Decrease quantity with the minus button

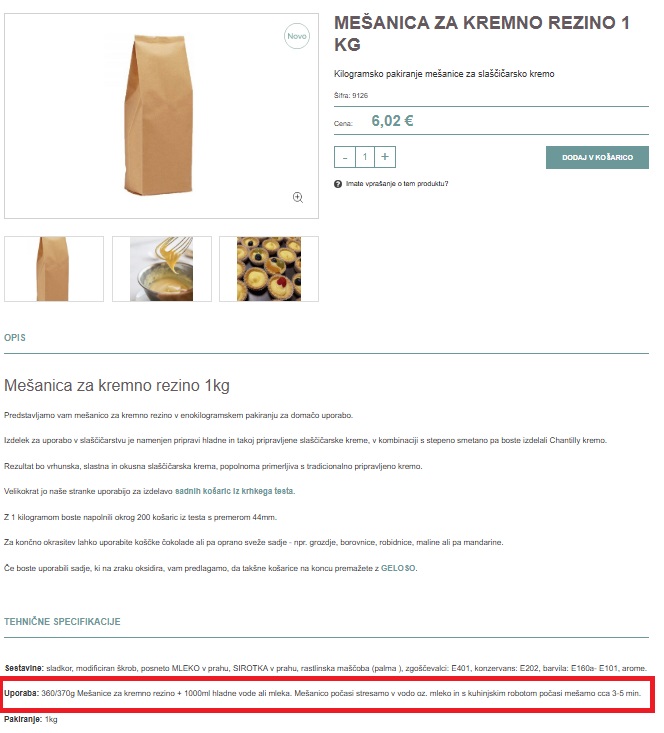pos(345,157)
